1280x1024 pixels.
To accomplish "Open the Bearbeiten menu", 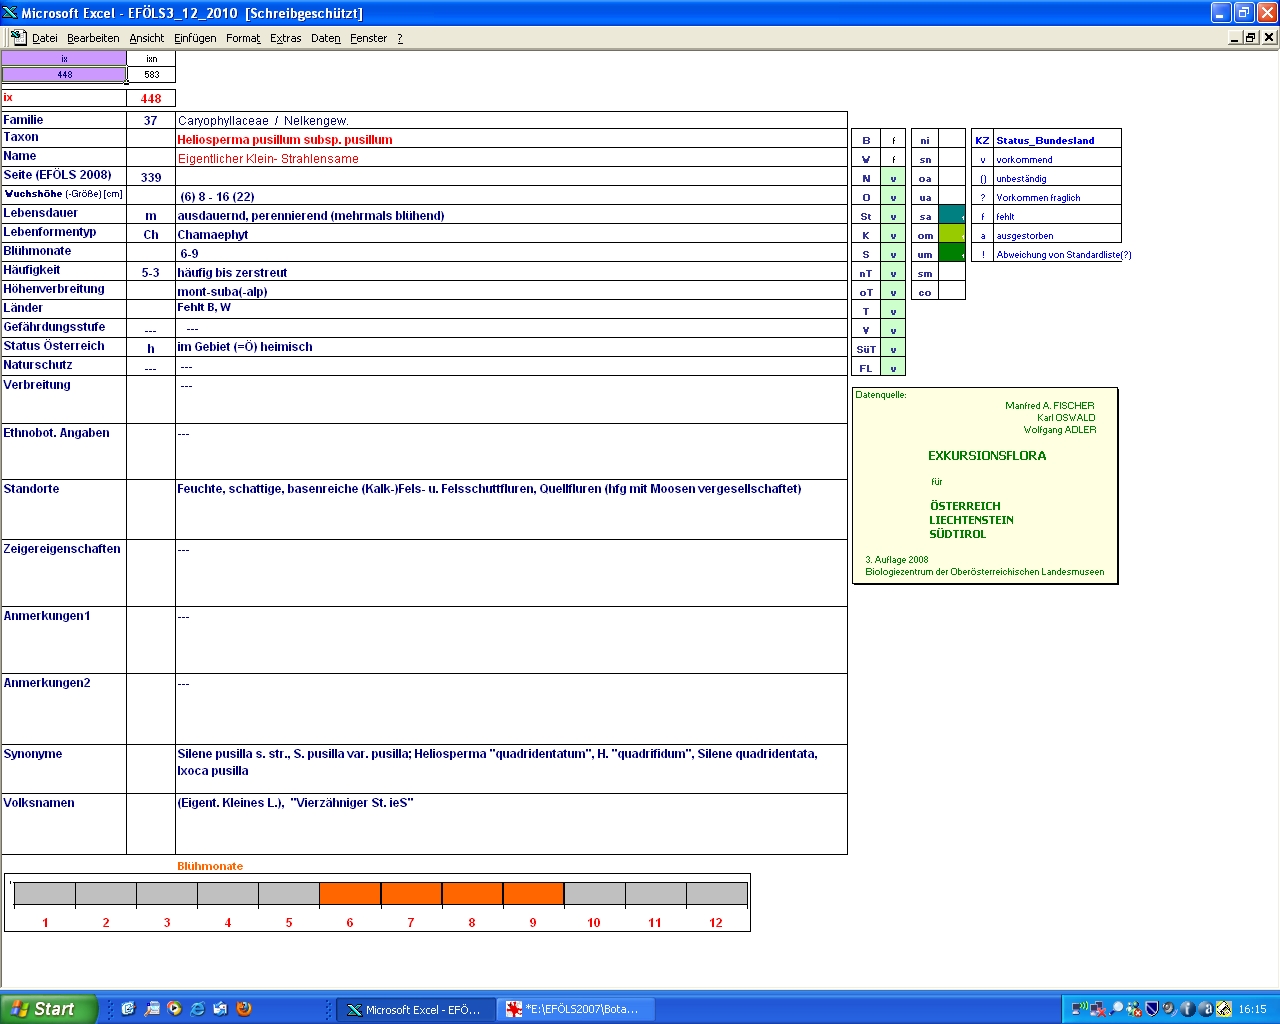I will tap(93, 38).
